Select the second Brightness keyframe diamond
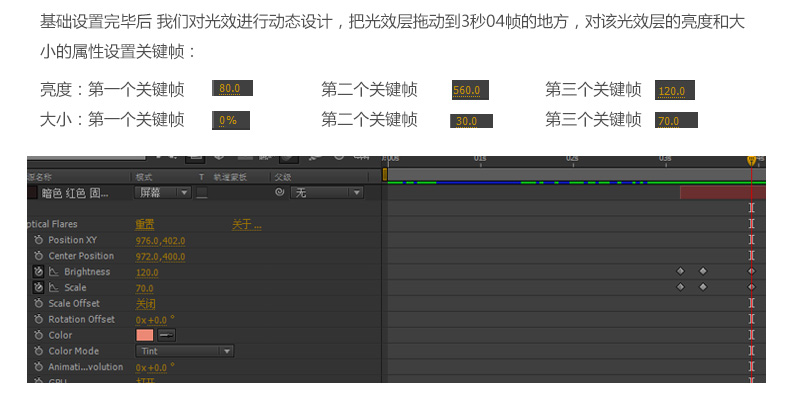800x396 pixels. 703,271
